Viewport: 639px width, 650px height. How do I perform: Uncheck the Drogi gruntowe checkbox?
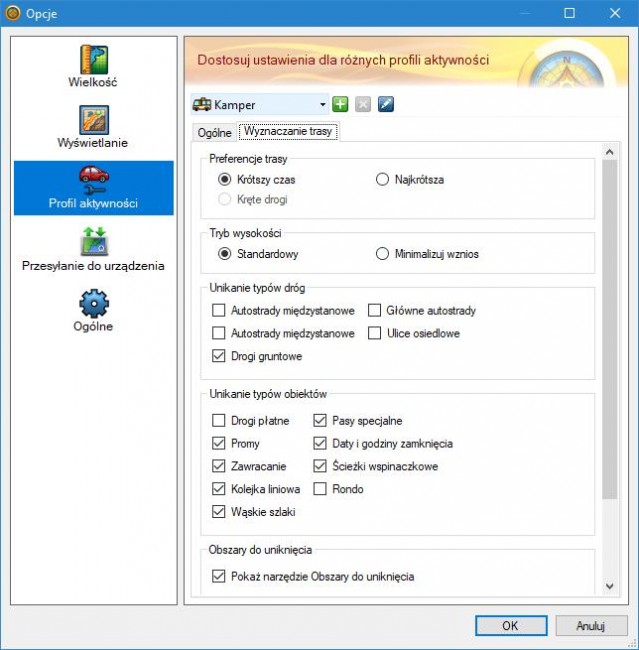pos(219,356)
